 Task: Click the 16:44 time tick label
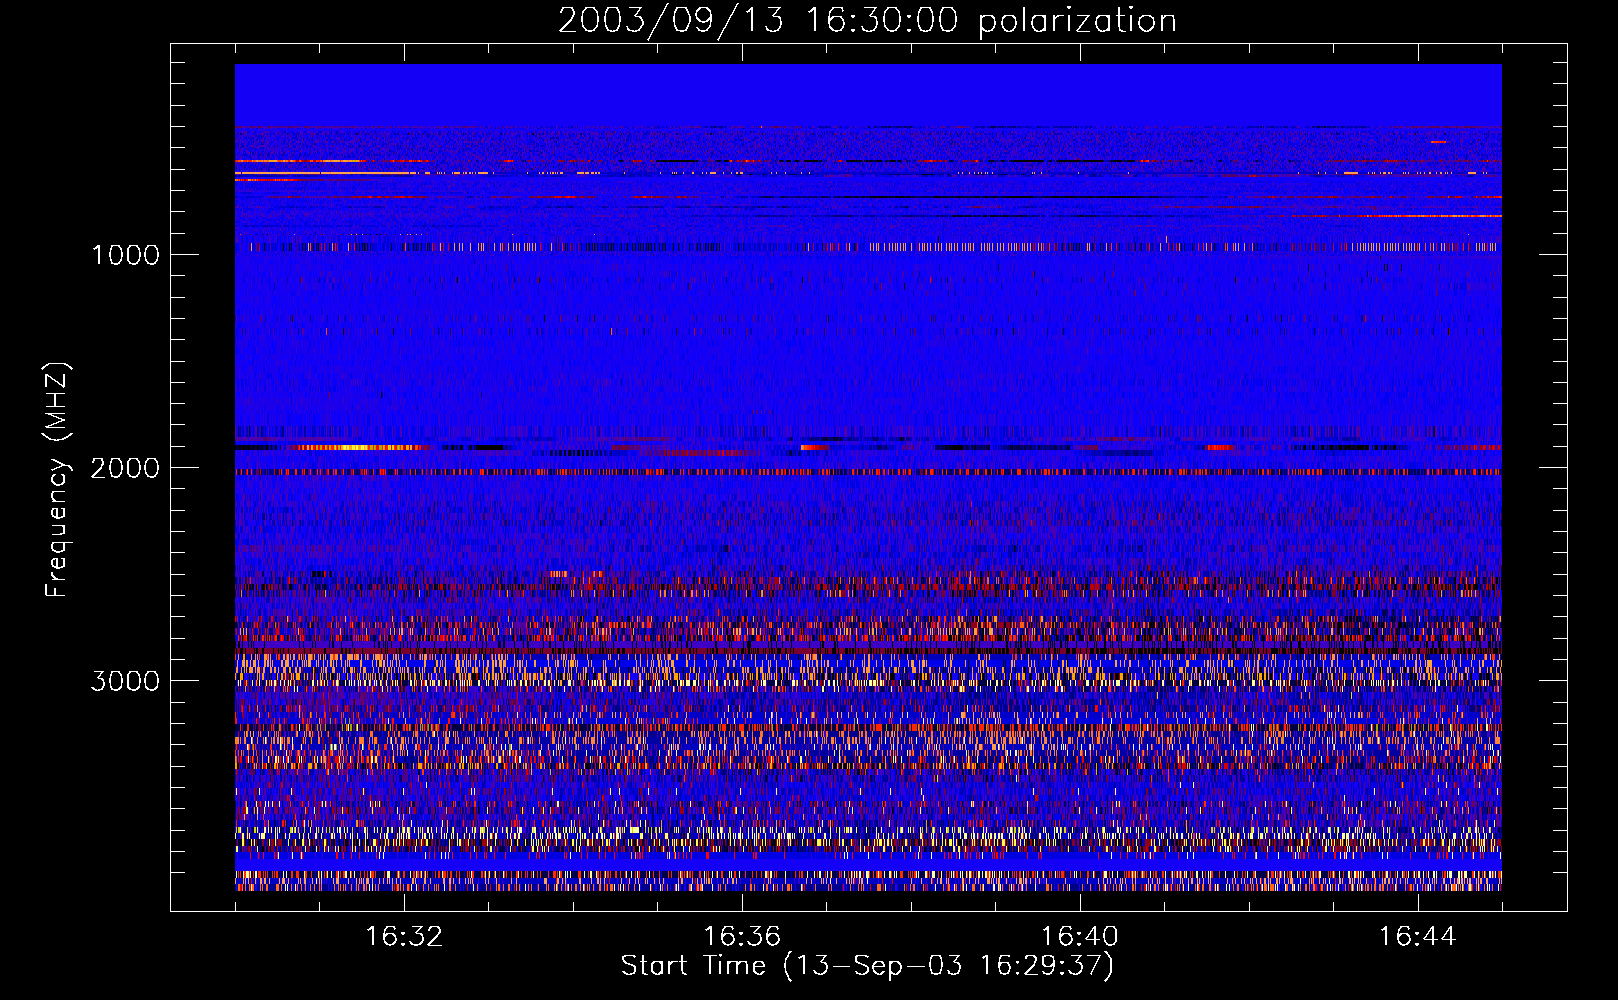(1418, 936)
